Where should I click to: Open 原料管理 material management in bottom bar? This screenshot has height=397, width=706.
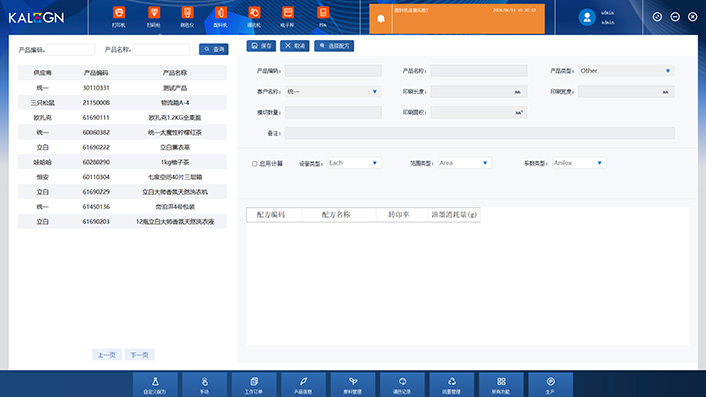(353, 385)
